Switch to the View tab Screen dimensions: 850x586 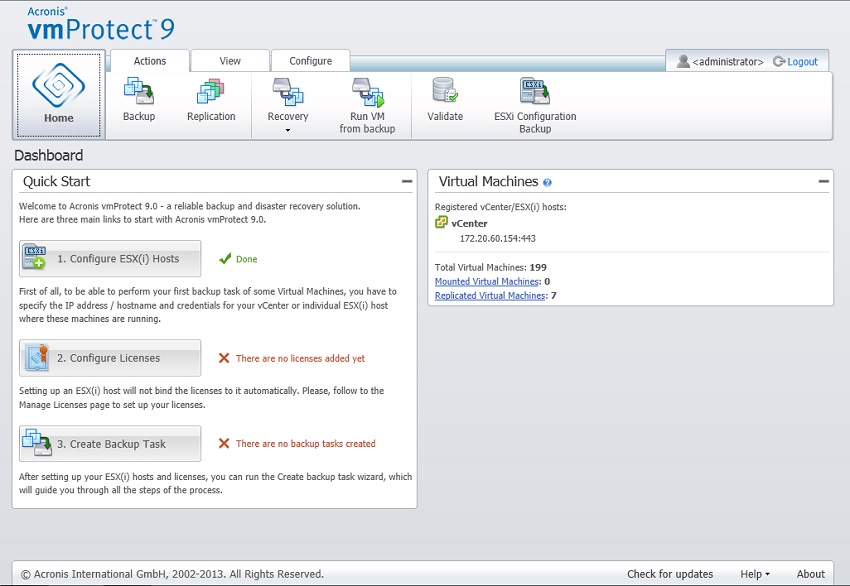[x=230, y=61]
